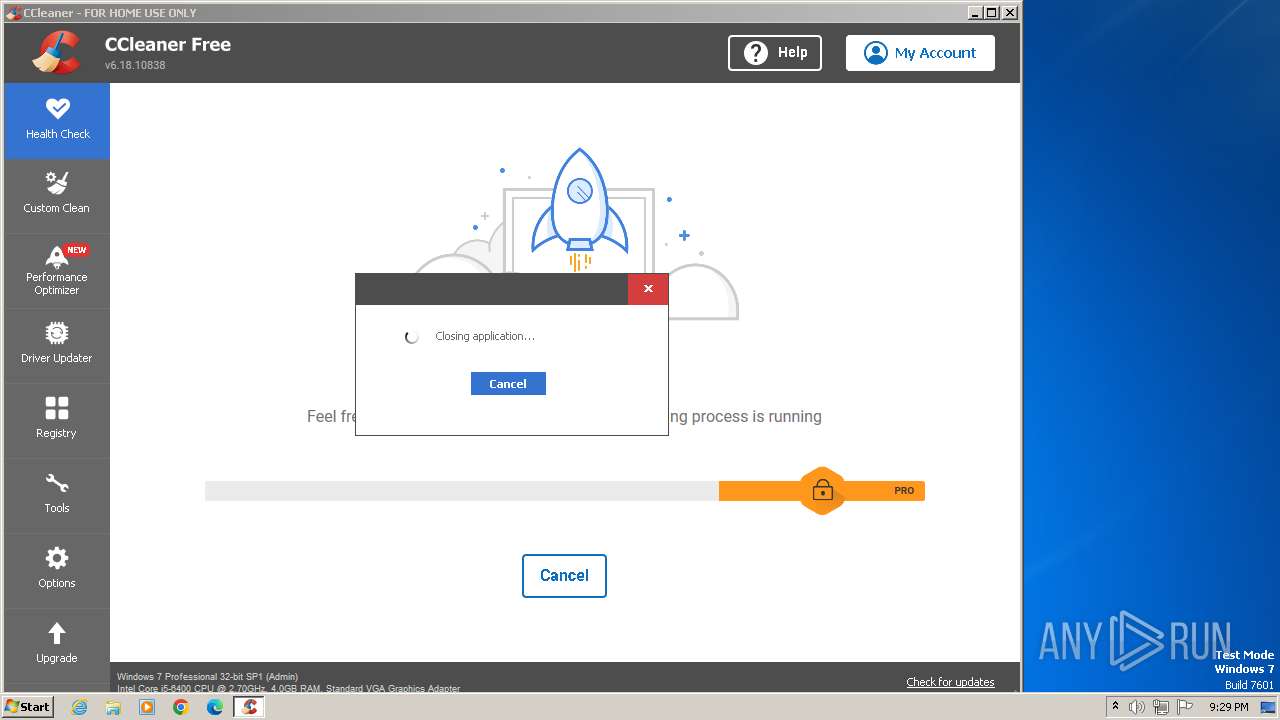Open Windows Media Player from taskbar

point(147,707)
